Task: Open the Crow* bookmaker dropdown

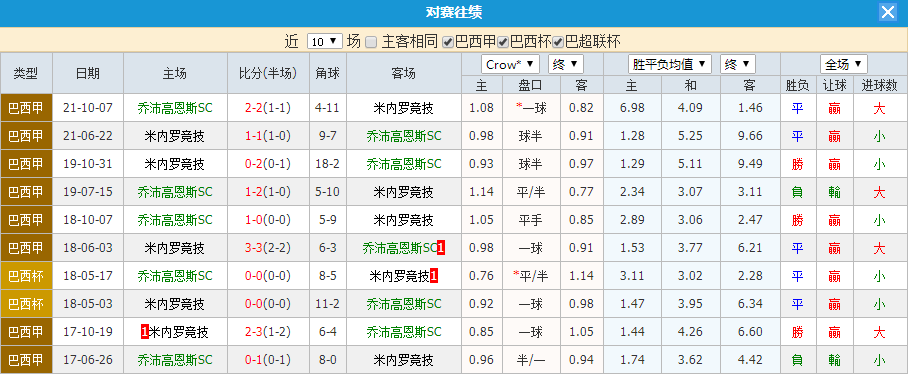Action: 510,64
